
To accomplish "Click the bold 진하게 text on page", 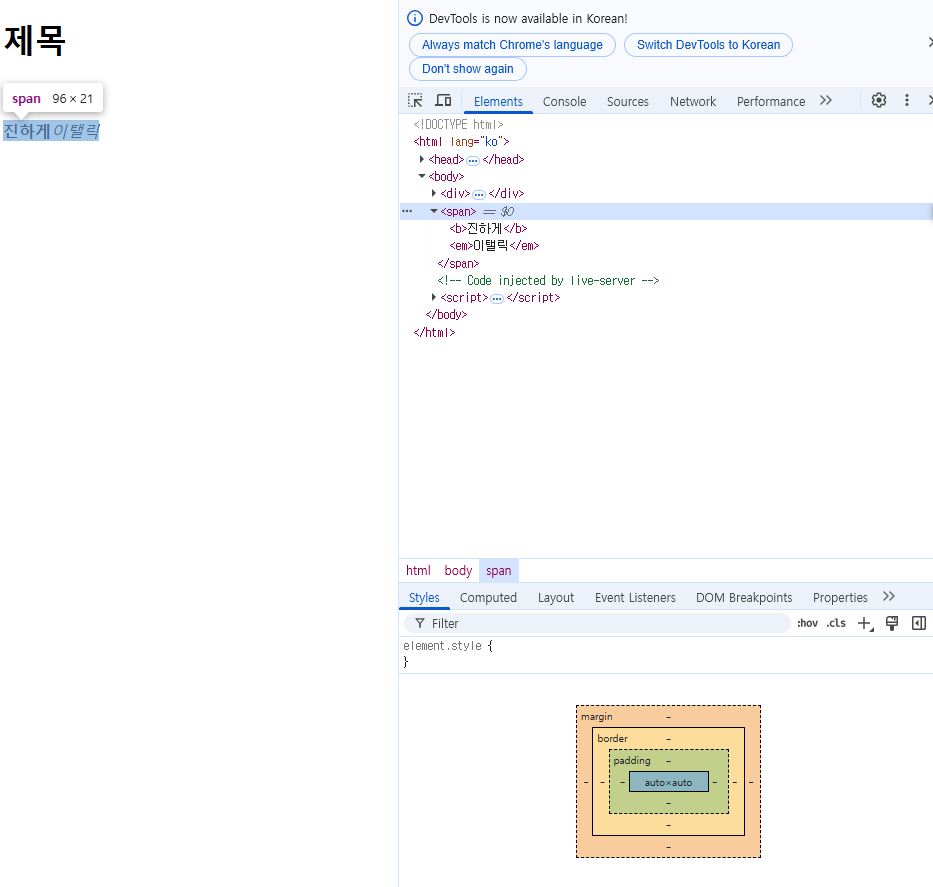I will click(x=26, y=131).
